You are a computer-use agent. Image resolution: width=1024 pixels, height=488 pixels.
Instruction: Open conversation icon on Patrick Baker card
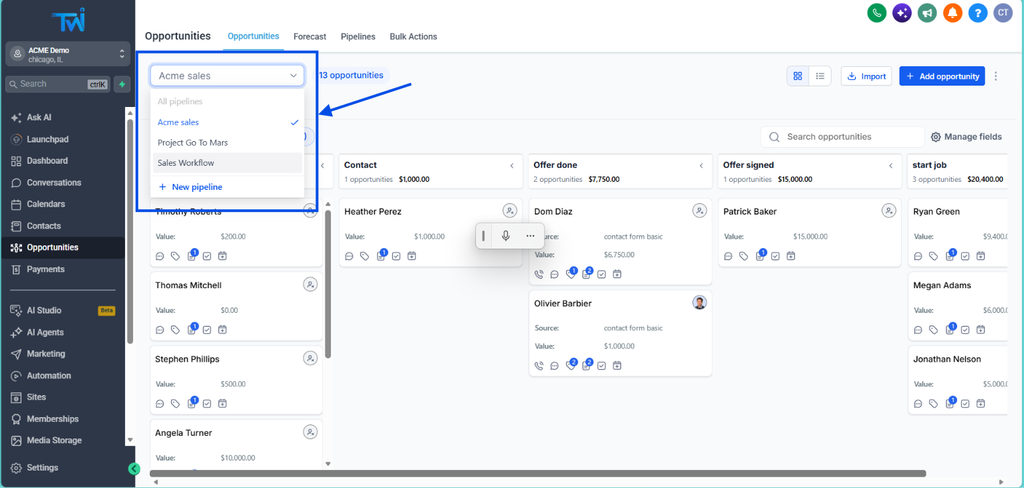728,256
